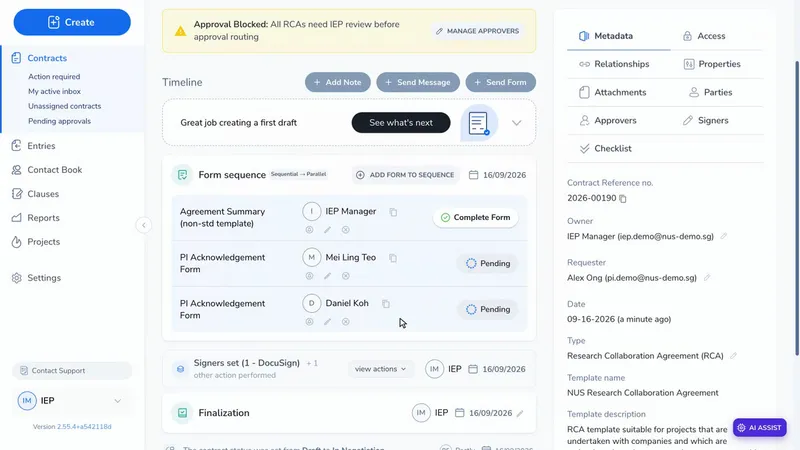
Task: Open the Contact Support button
Action: click(x=72, y=371)
